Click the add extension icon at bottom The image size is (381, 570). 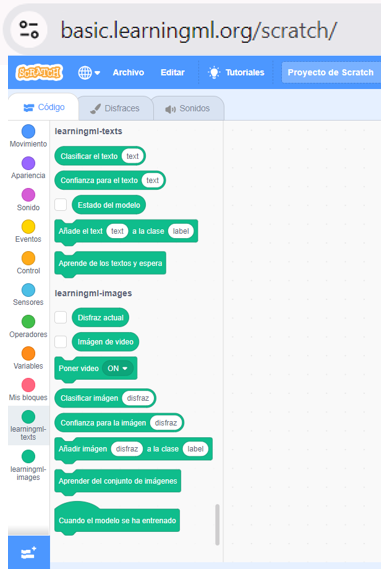click(29, 553)
